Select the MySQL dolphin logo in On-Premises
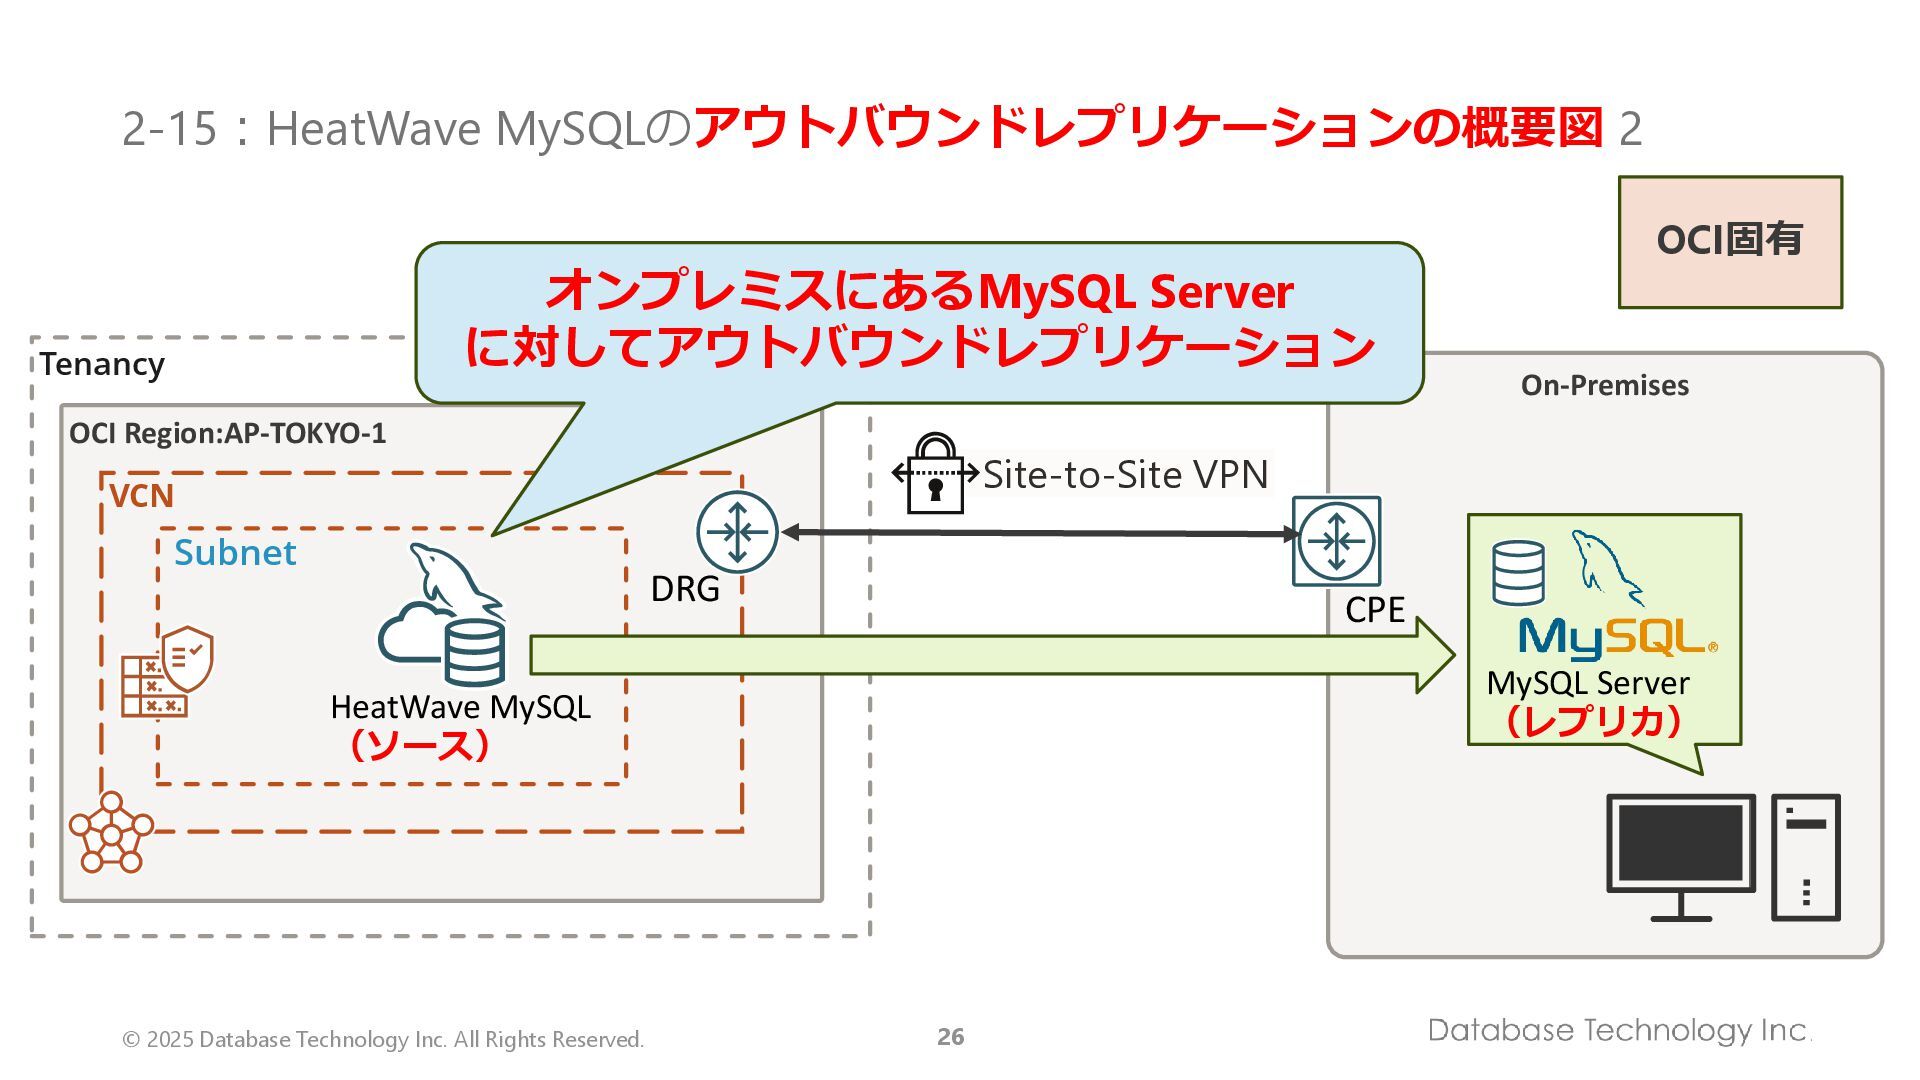This screenshot has width=1920, height=1080. point(1608,568)
